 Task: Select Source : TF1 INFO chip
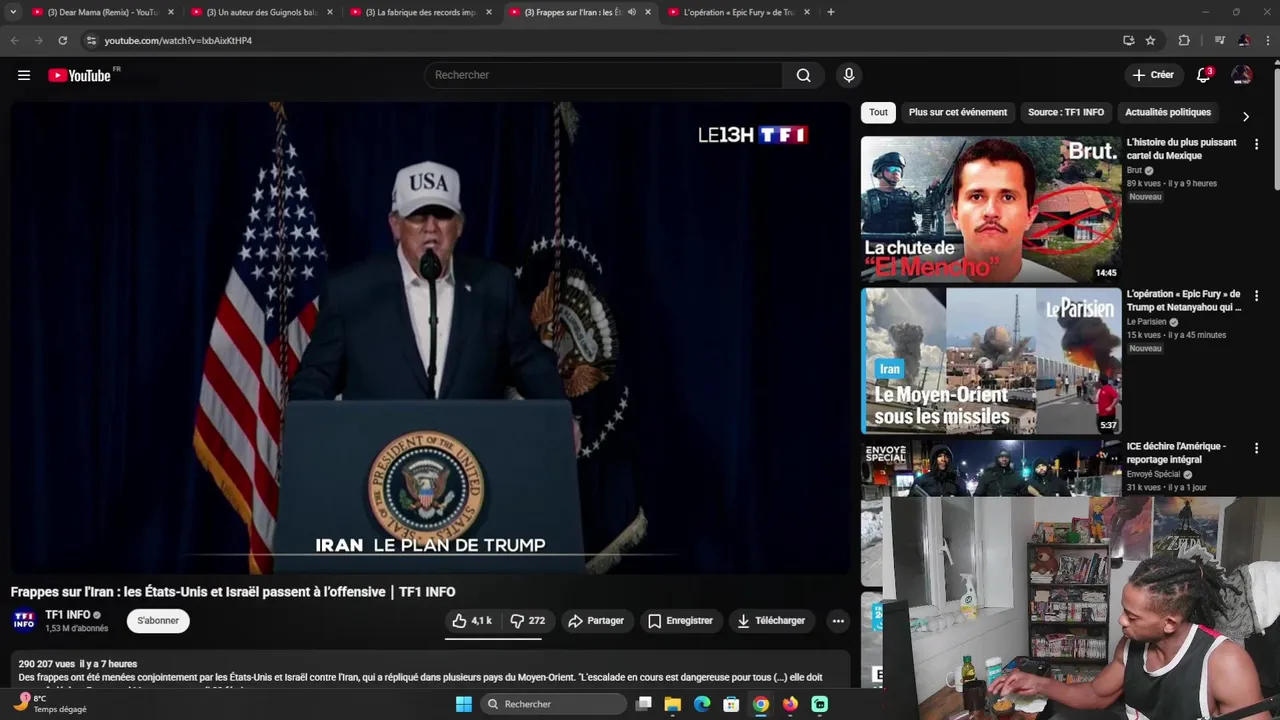coord(1066,112)
